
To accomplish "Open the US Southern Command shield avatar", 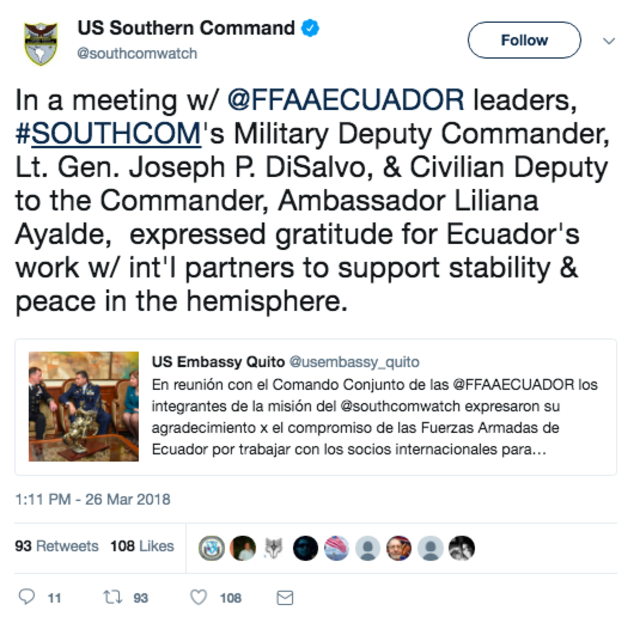I will [40, 43].
